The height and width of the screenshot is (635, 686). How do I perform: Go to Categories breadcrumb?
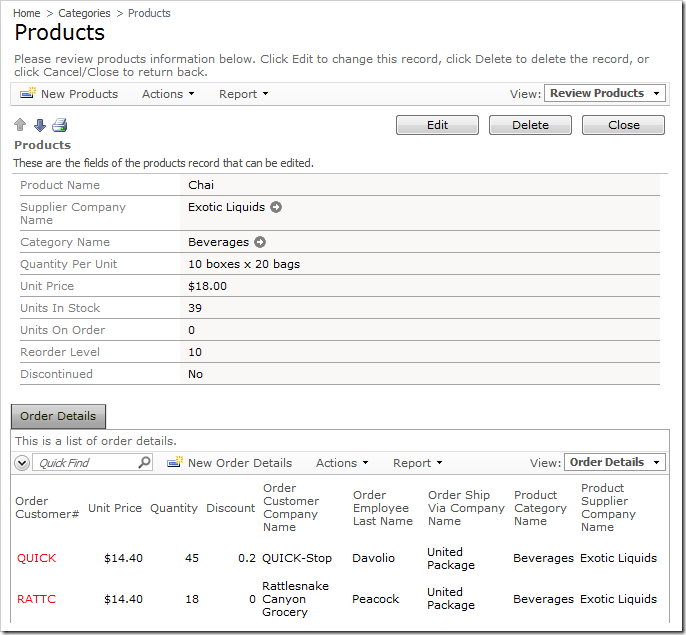click(x=84, y=14)
